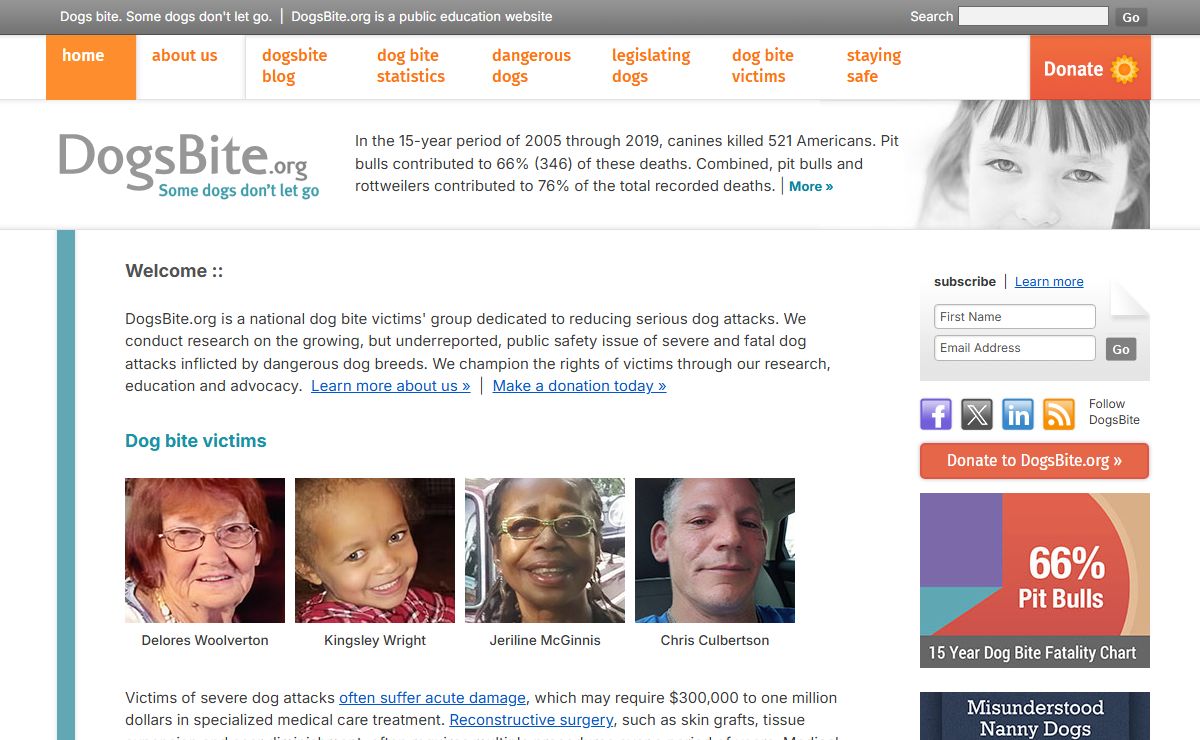Viewport: 1200px width, 740px height.
Task: Focus the top Search text field
Action: pyautogui.click(x=1033, y=16)
